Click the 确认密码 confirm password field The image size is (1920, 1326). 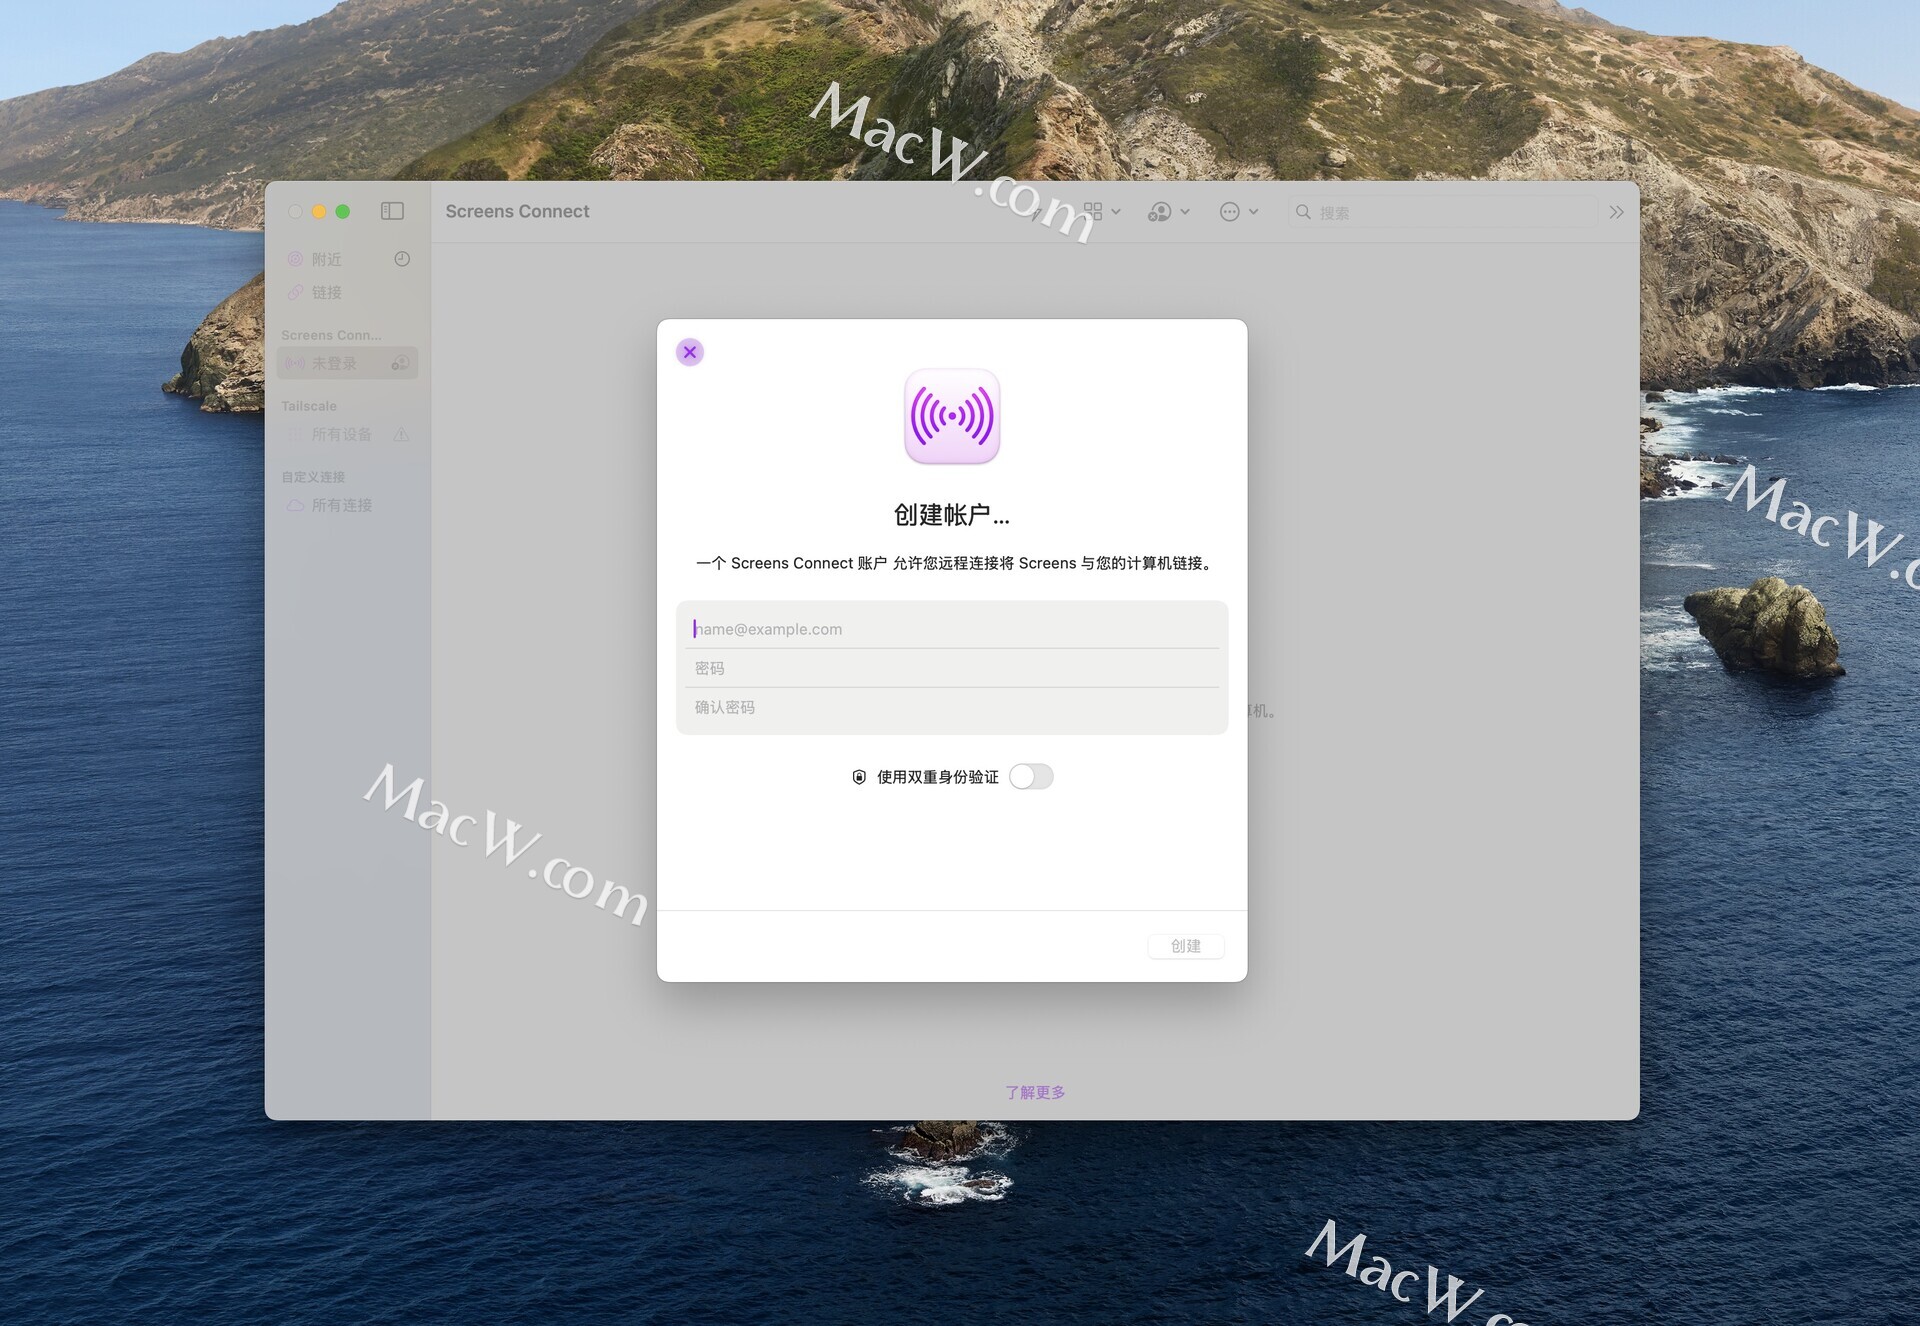coord(951,707)
